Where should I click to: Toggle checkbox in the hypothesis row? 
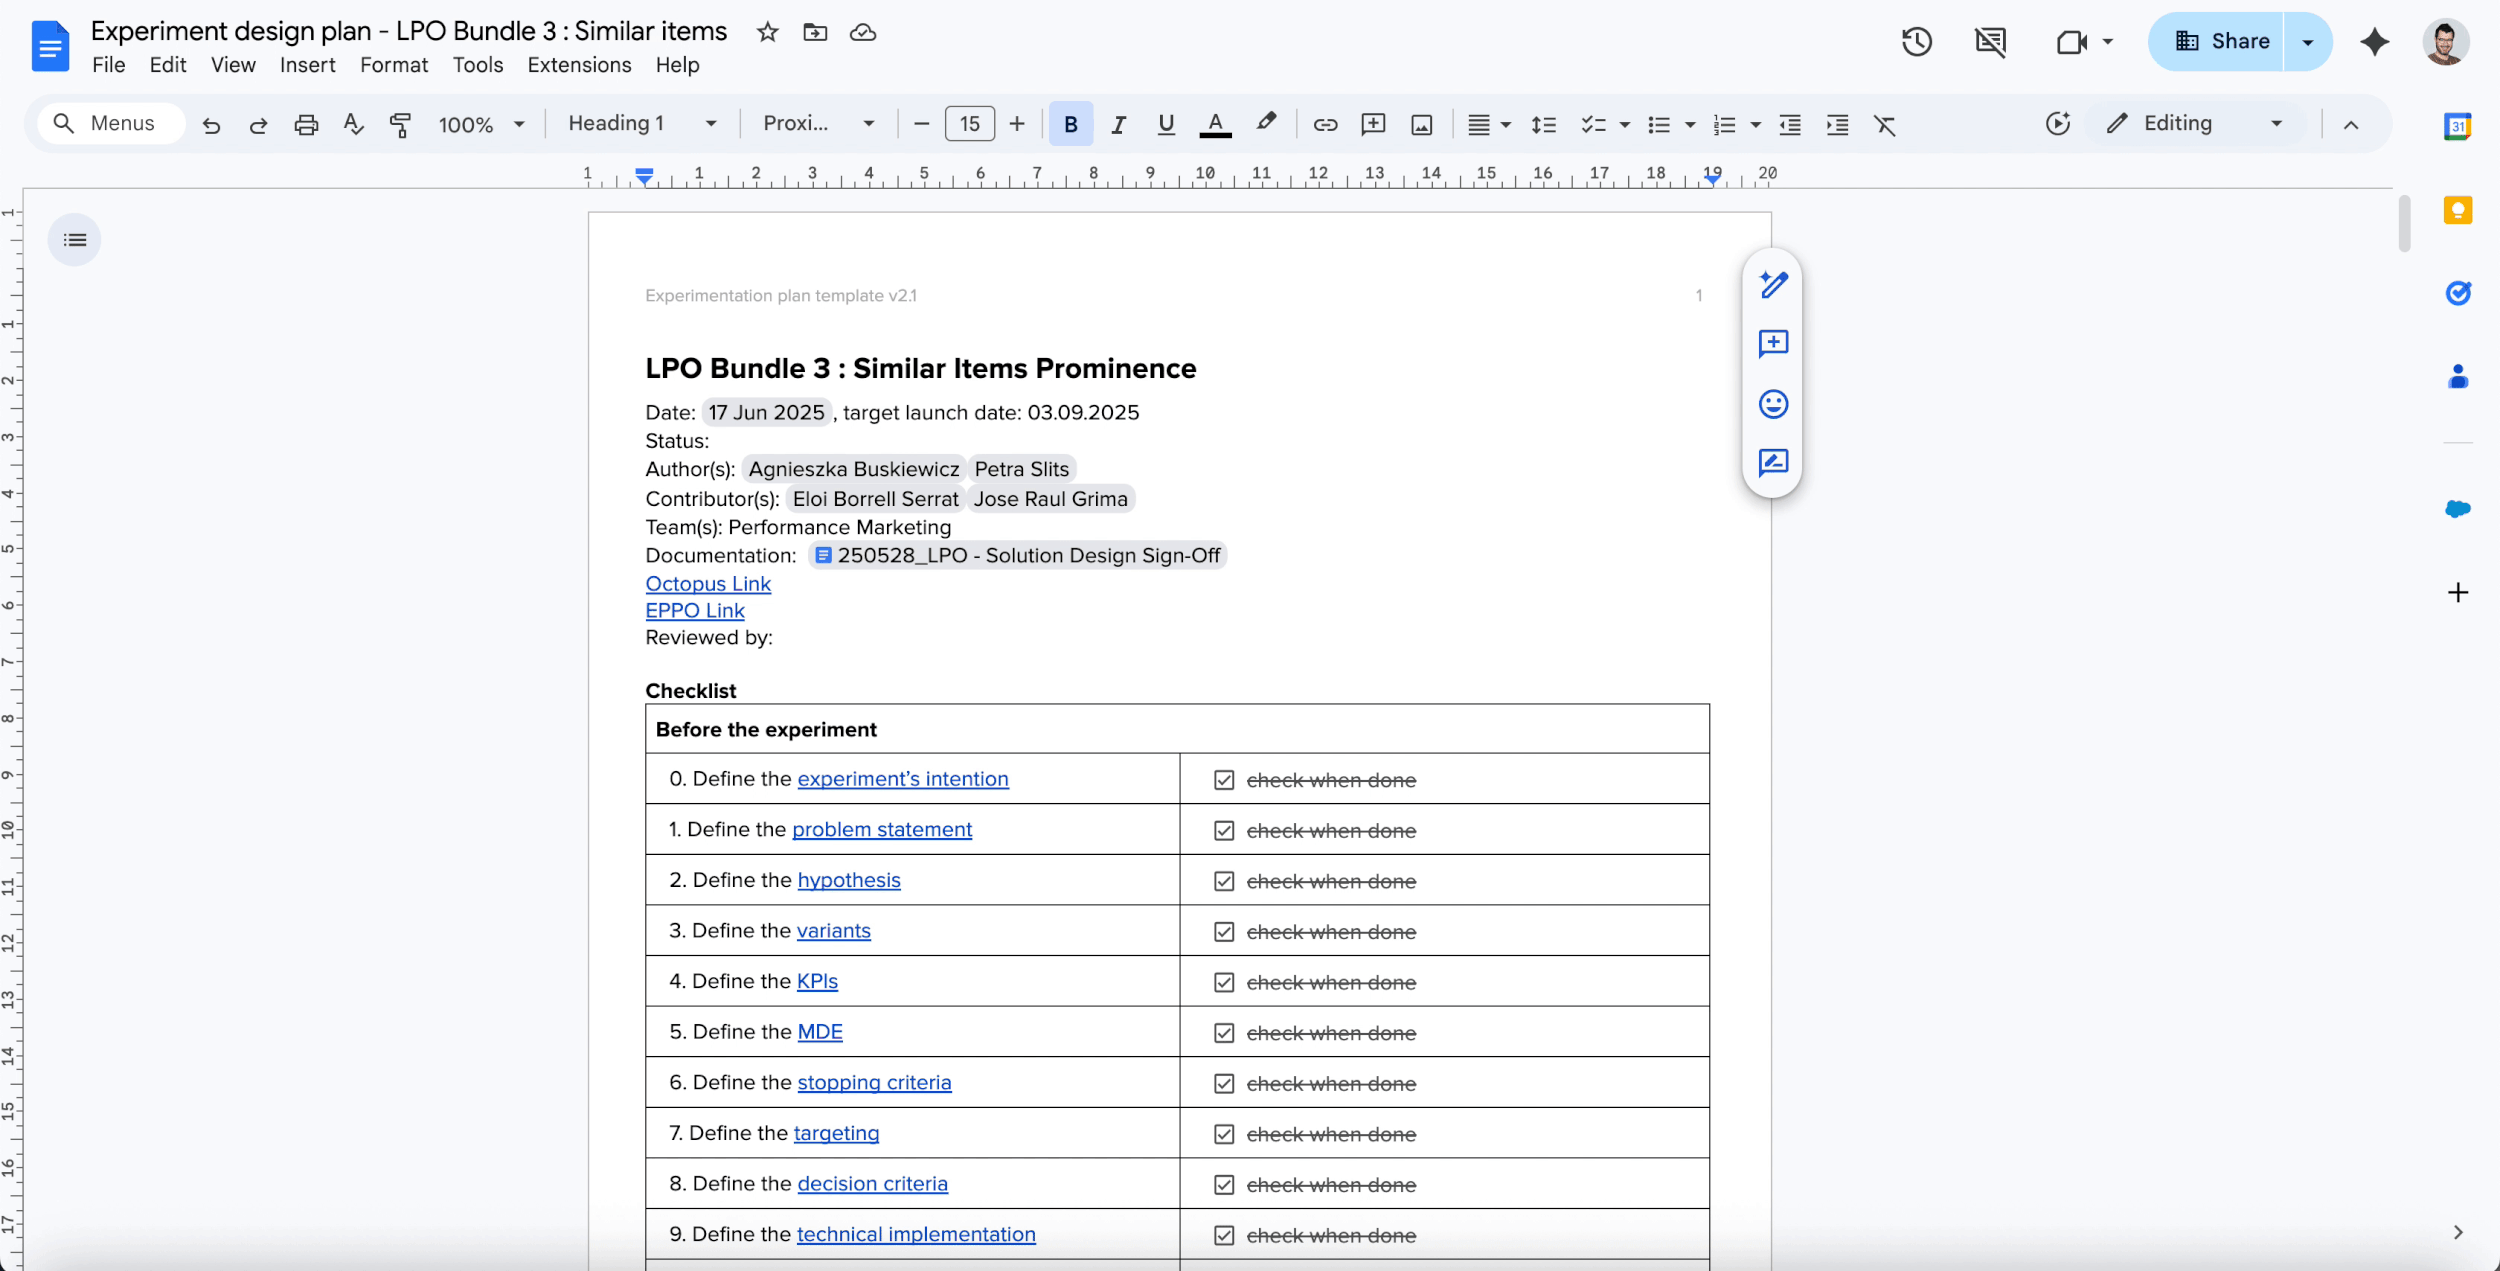tap(1223, 881)
